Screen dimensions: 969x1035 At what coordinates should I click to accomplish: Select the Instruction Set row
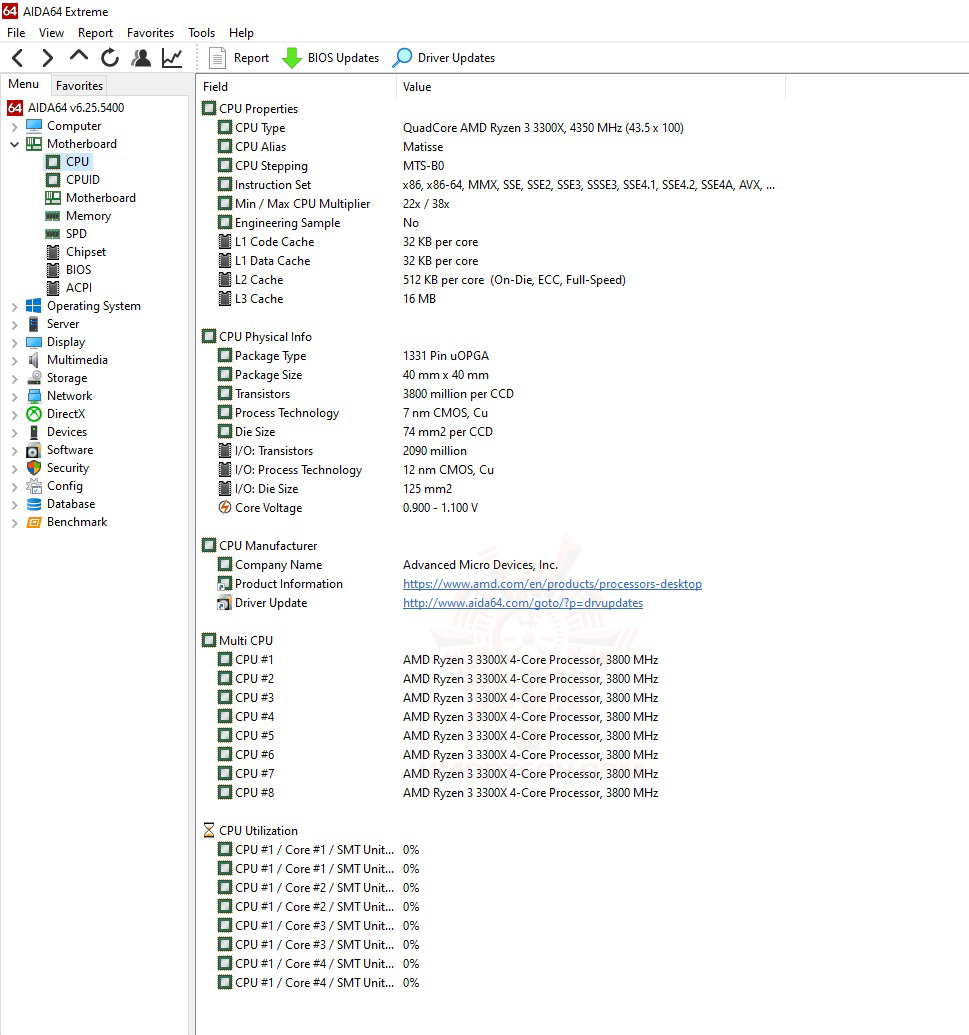point(491,185)
